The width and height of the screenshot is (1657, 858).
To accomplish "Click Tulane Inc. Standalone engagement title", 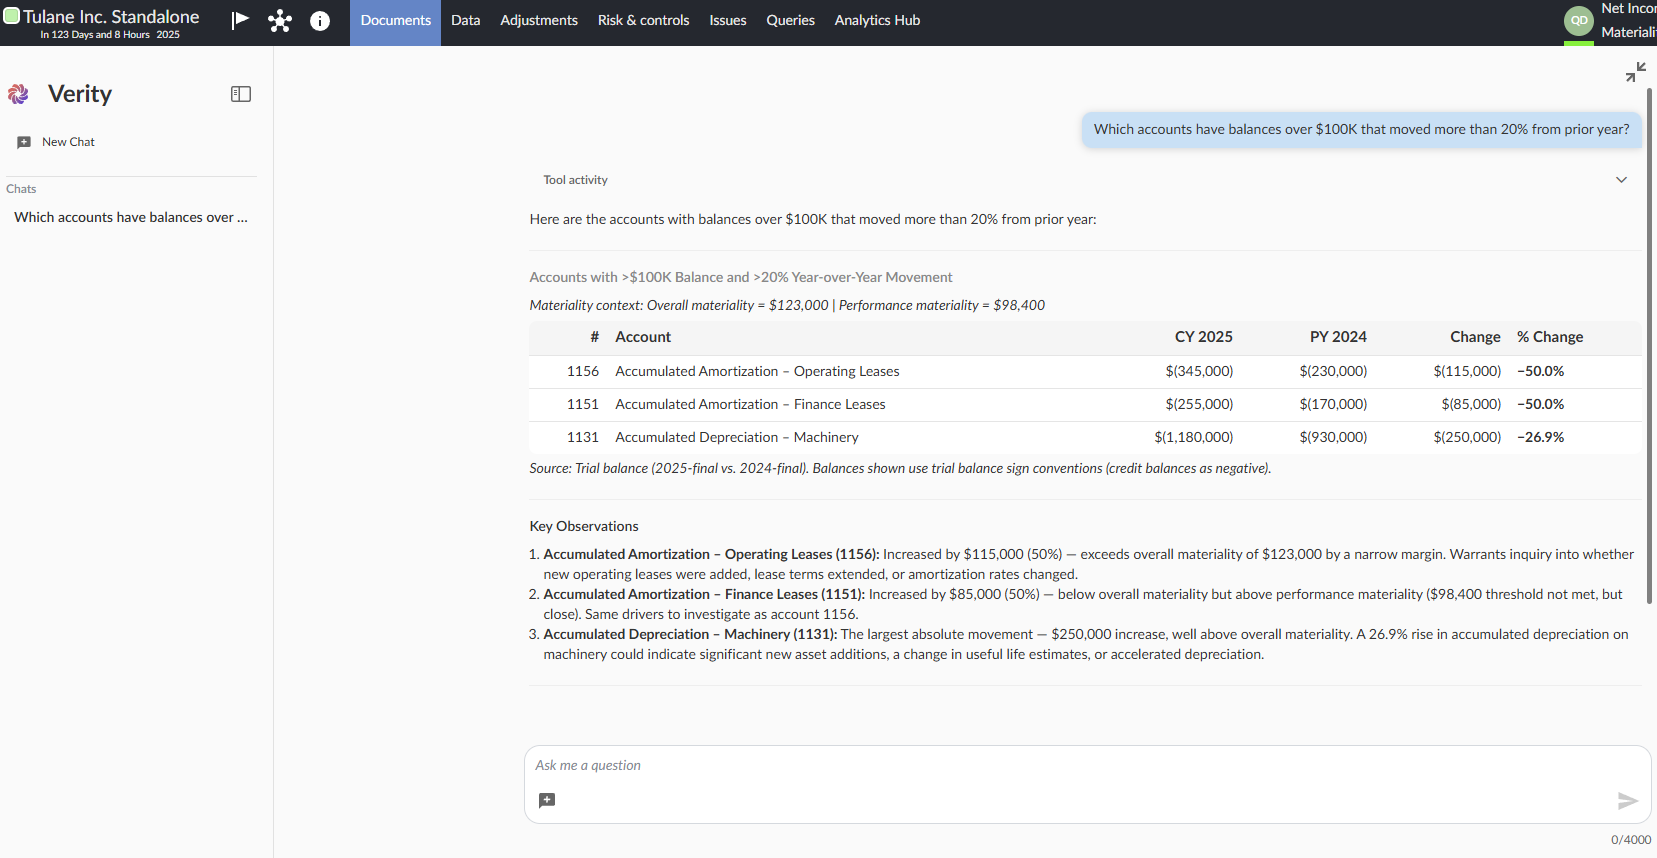I will tap(111, 16).
